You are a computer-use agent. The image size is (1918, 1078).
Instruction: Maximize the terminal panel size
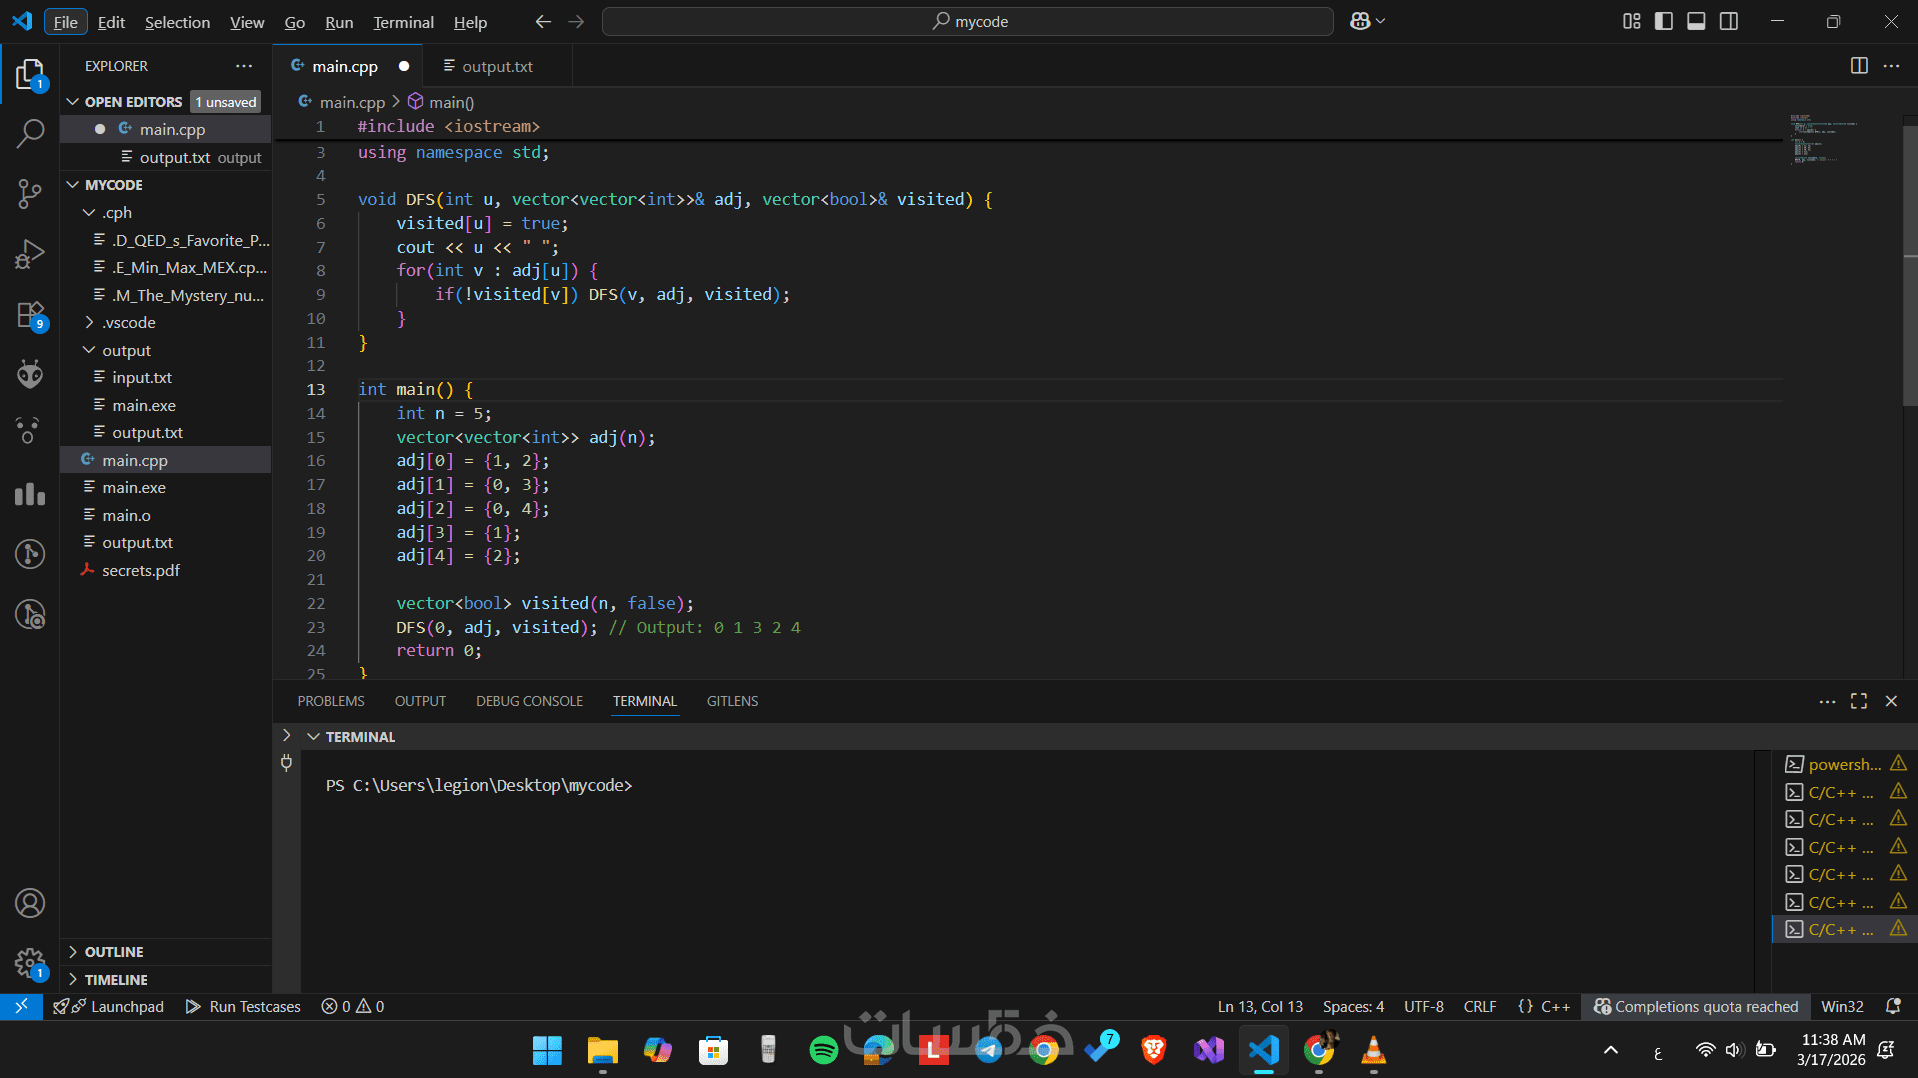click(1858, 701)
